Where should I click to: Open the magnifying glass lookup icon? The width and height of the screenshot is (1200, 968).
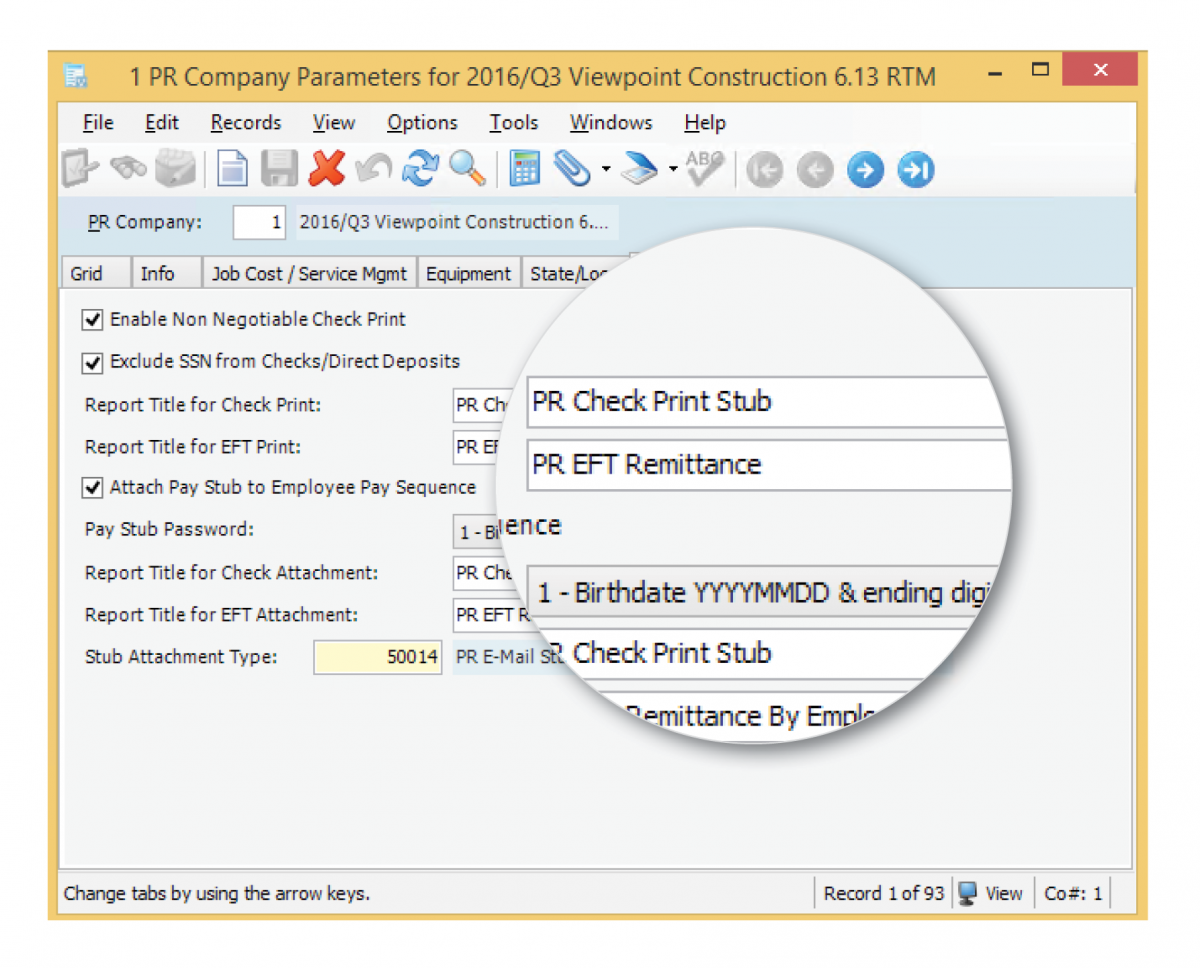pos(467,170)
